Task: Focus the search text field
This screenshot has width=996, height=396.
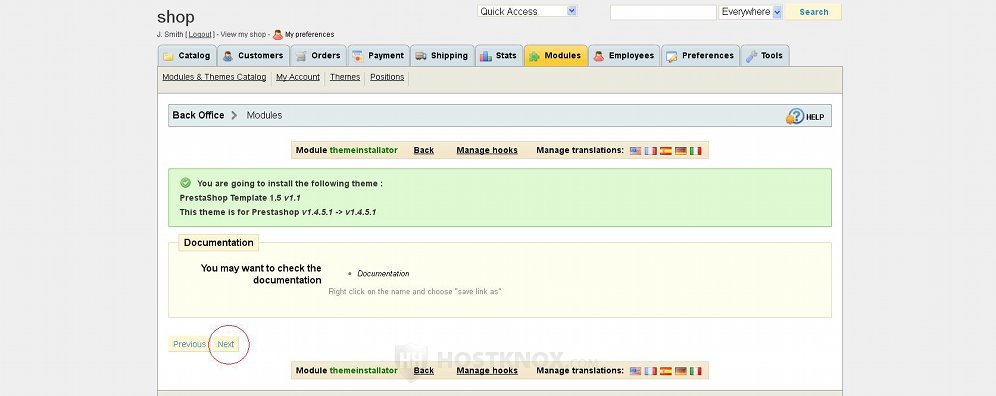Action: 663,12
